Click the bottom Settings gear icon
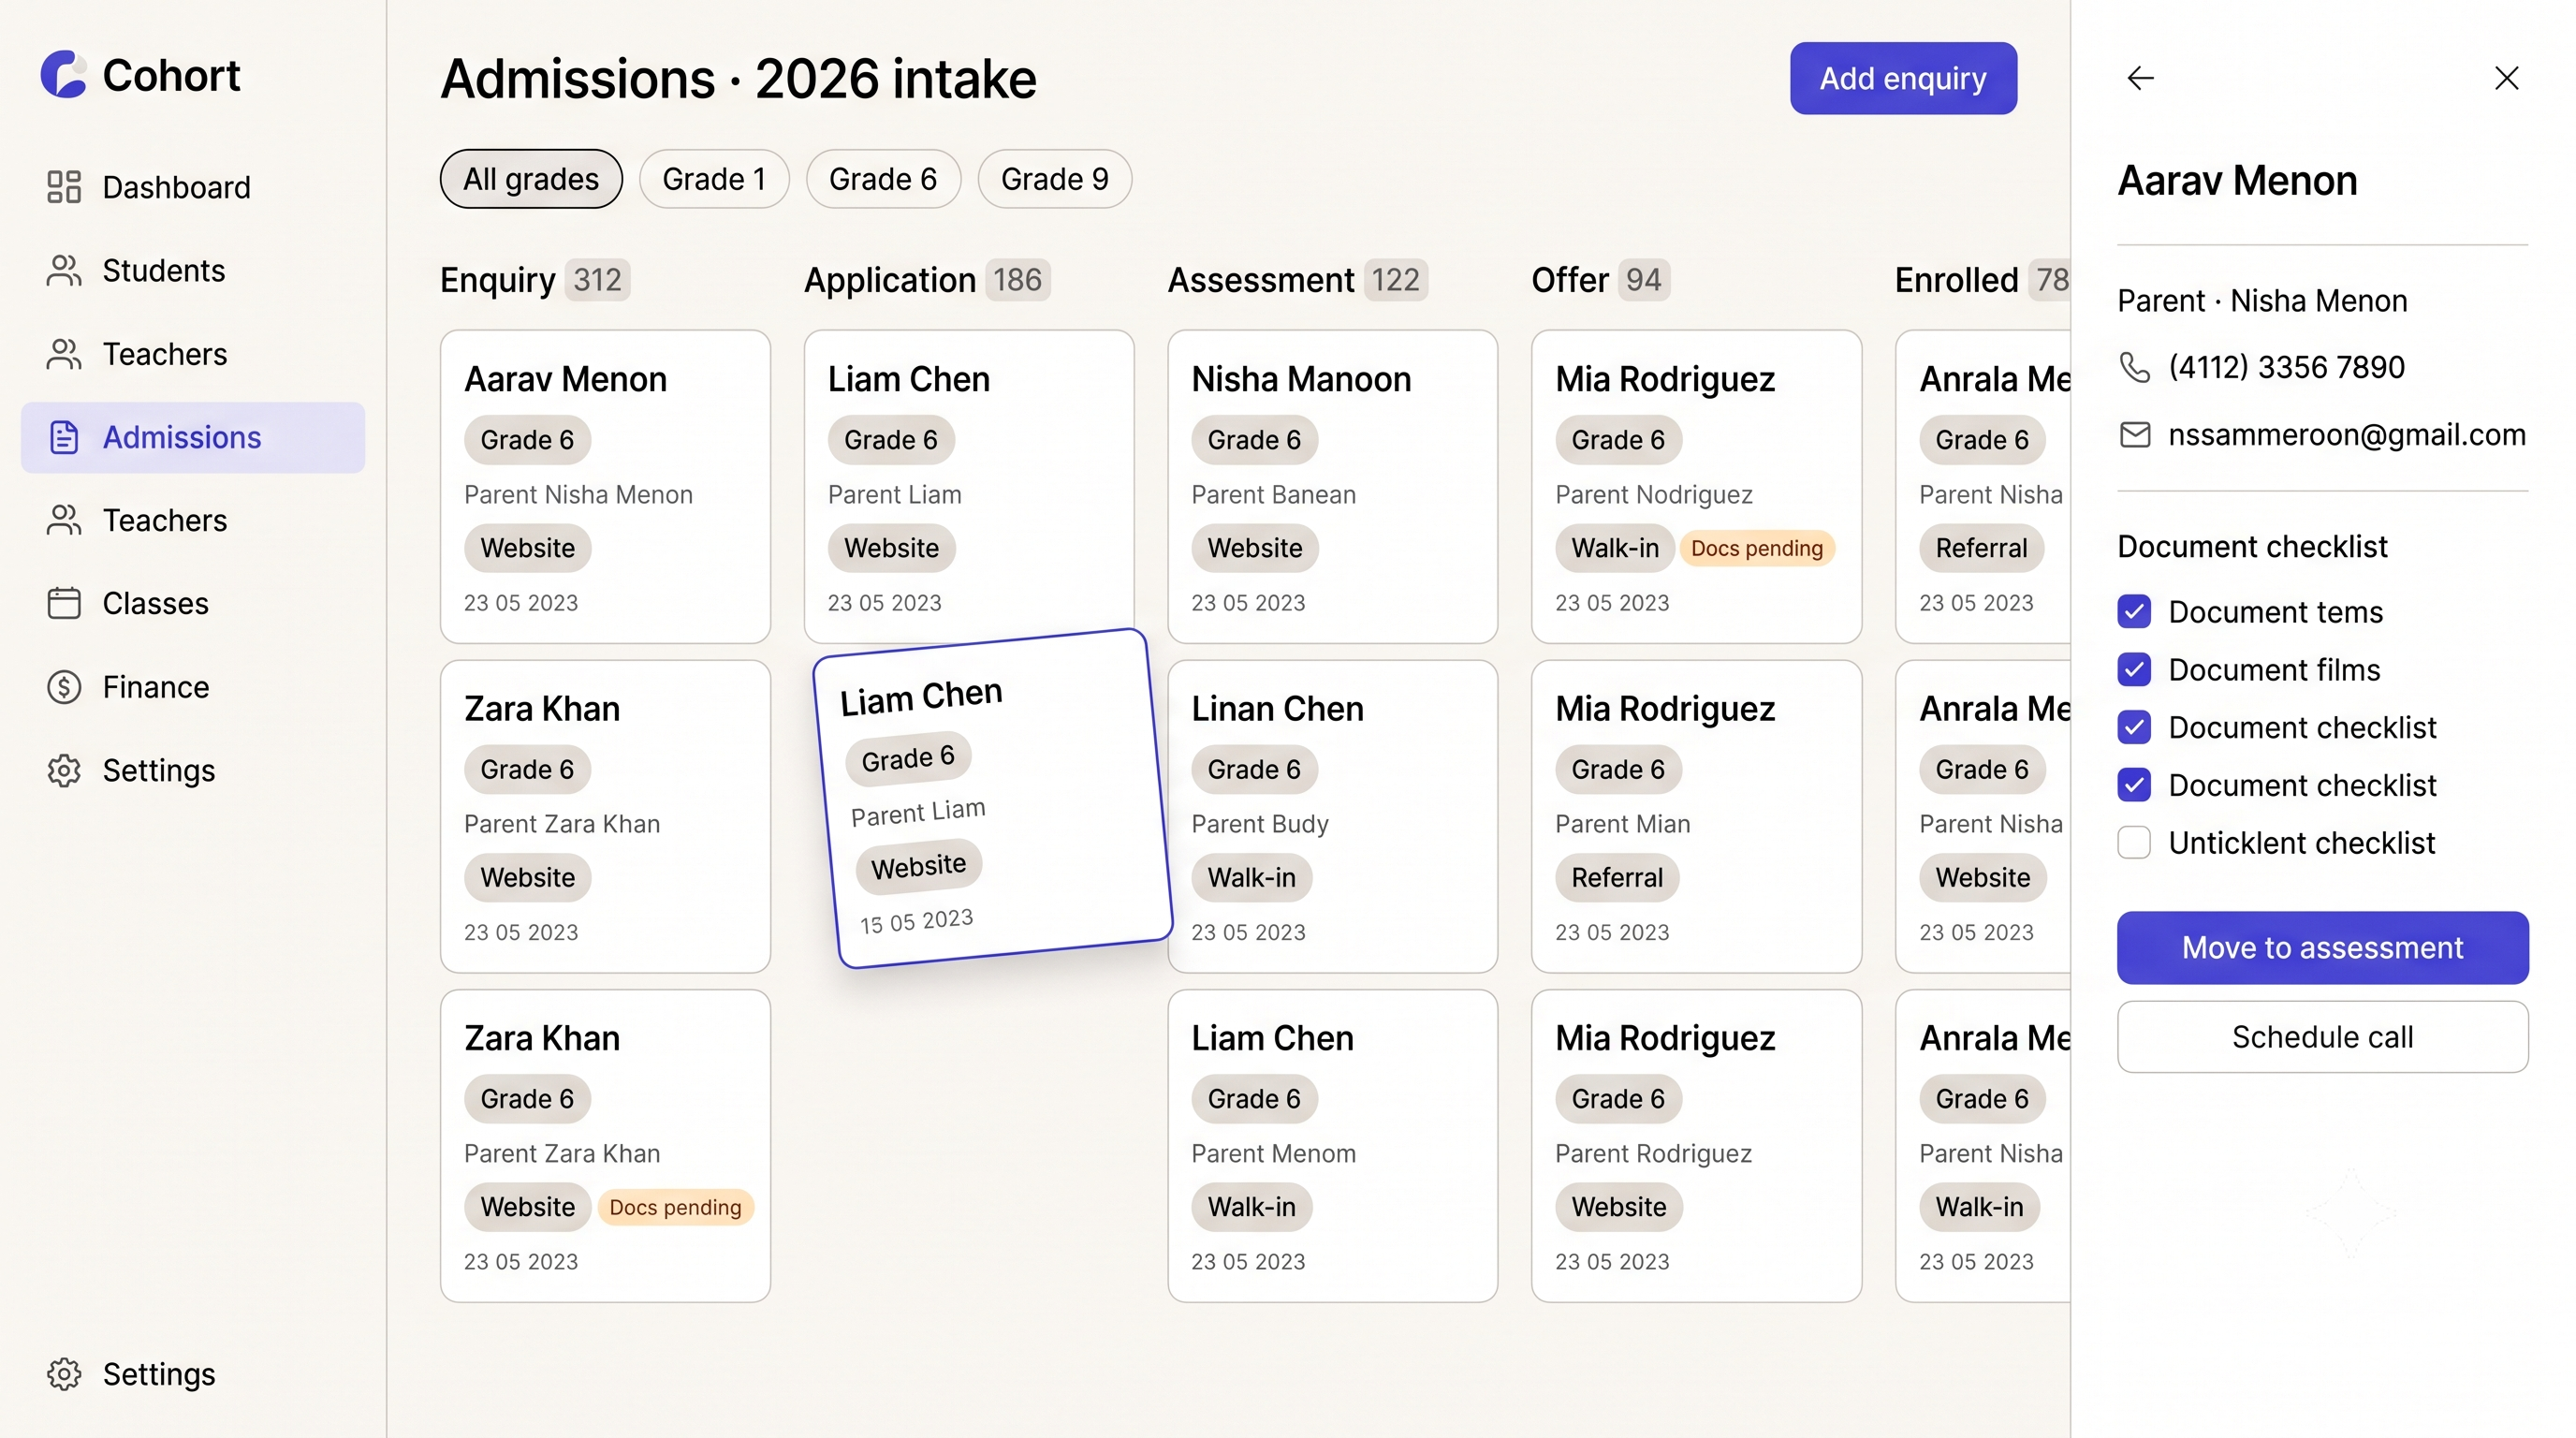 pyautogui.click(x=64, y=1374)
